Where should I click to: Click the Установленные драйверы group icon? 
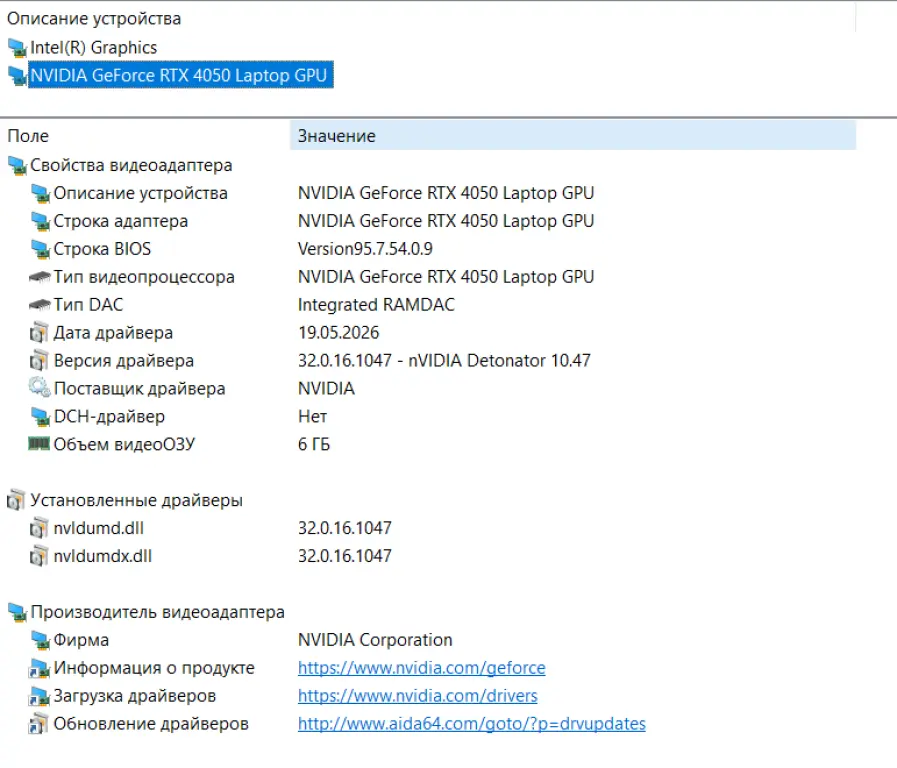pyautogui.click(x=16, y=500)
